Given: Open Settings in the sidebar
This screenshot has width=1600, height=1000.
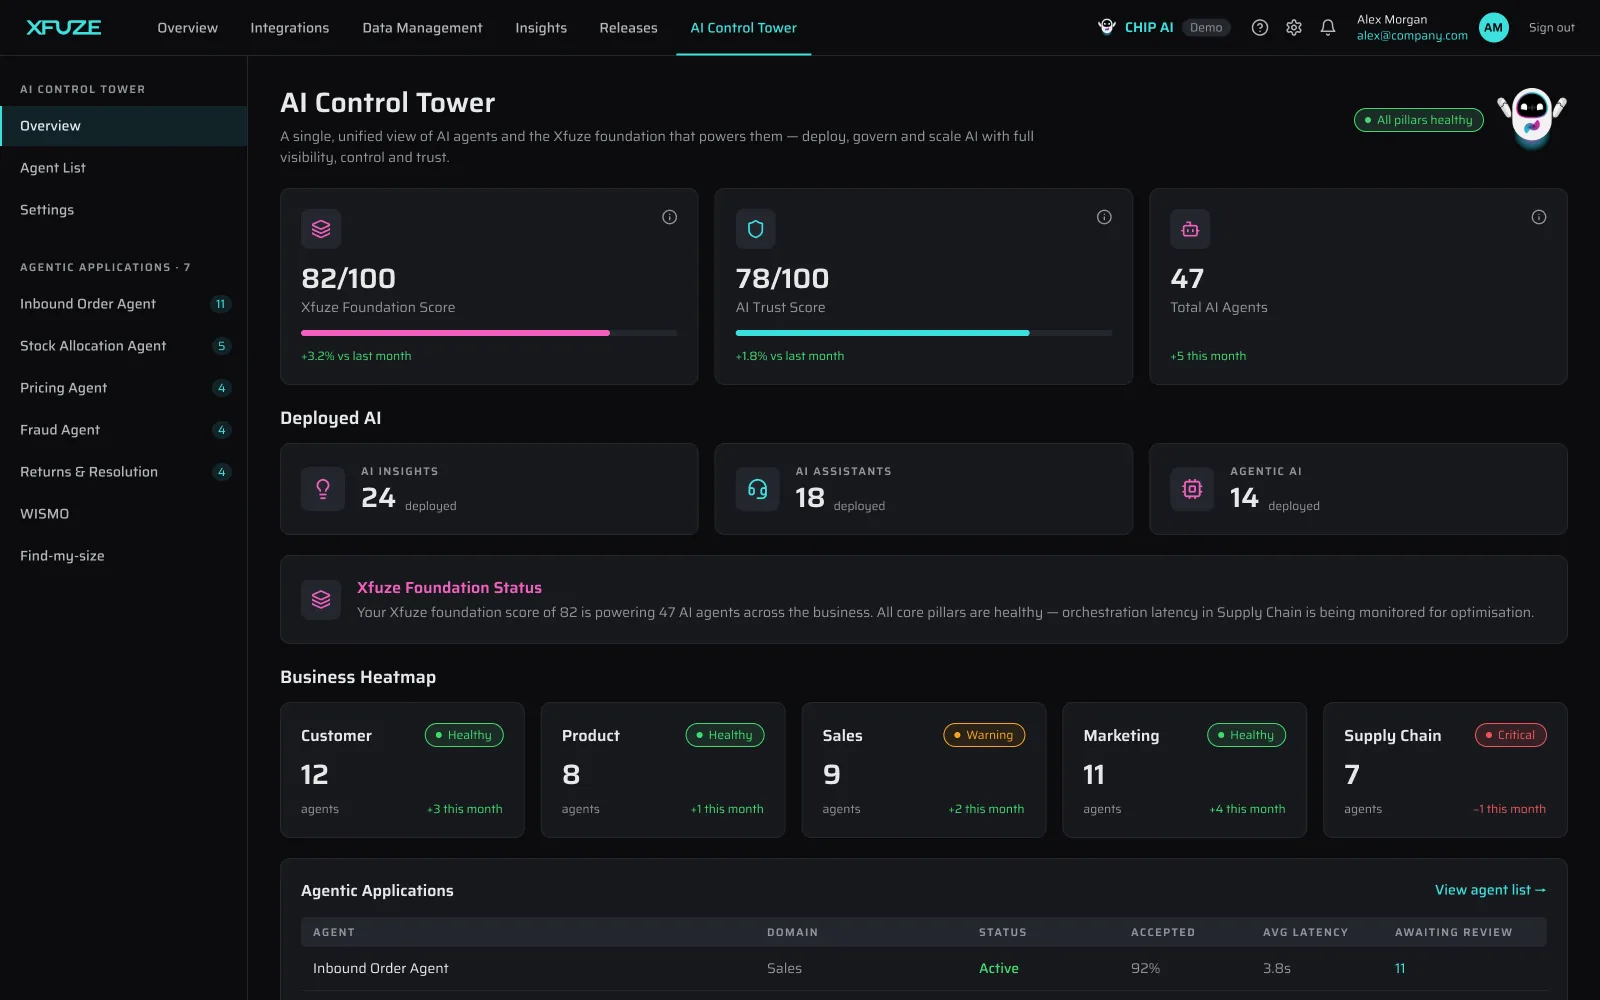Looking at the screenshot, I should (x=124, y=210).
